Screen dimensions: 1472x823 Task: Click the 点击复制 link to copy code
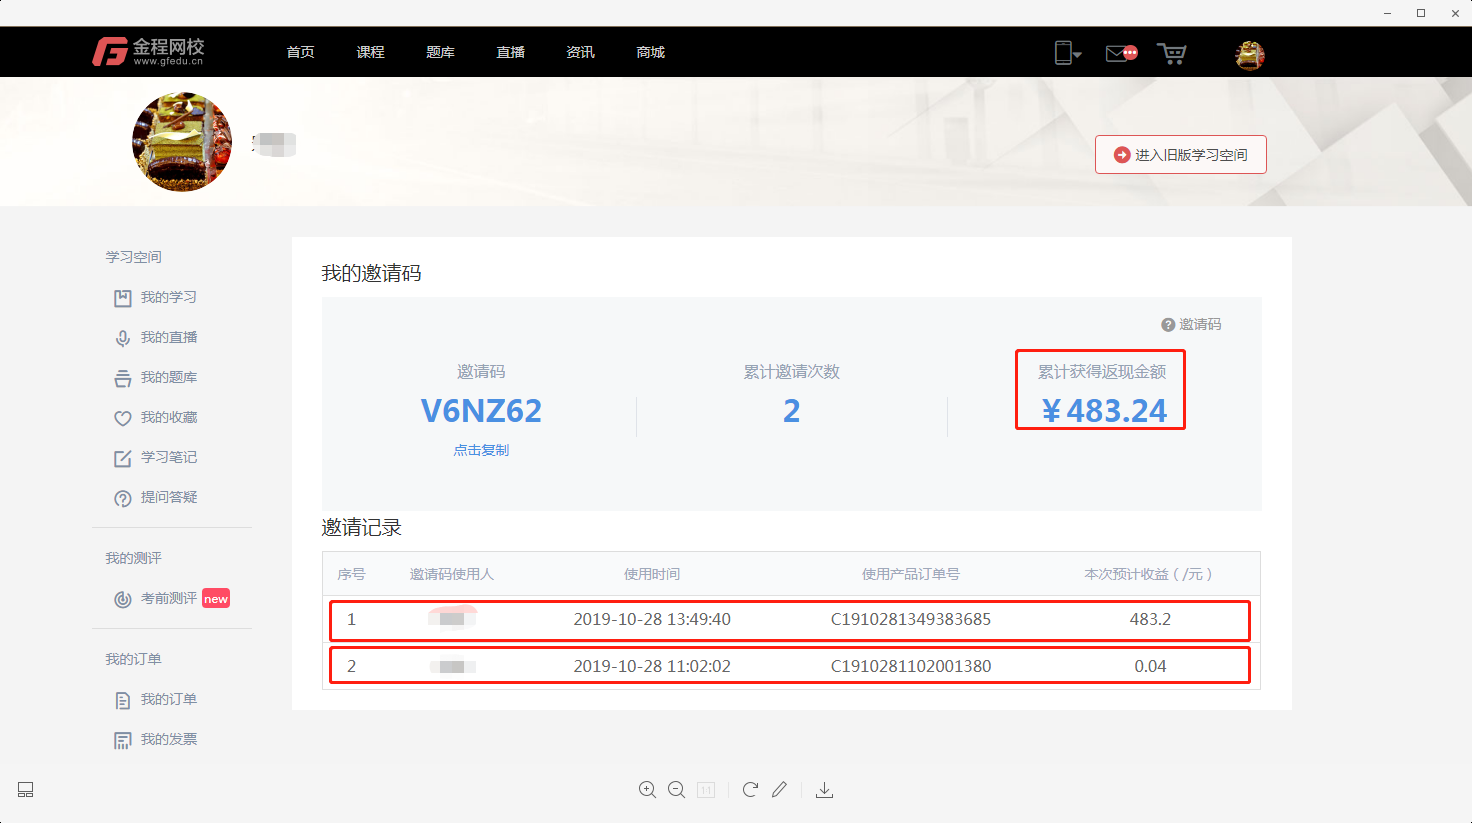click(x=481, y=450)
